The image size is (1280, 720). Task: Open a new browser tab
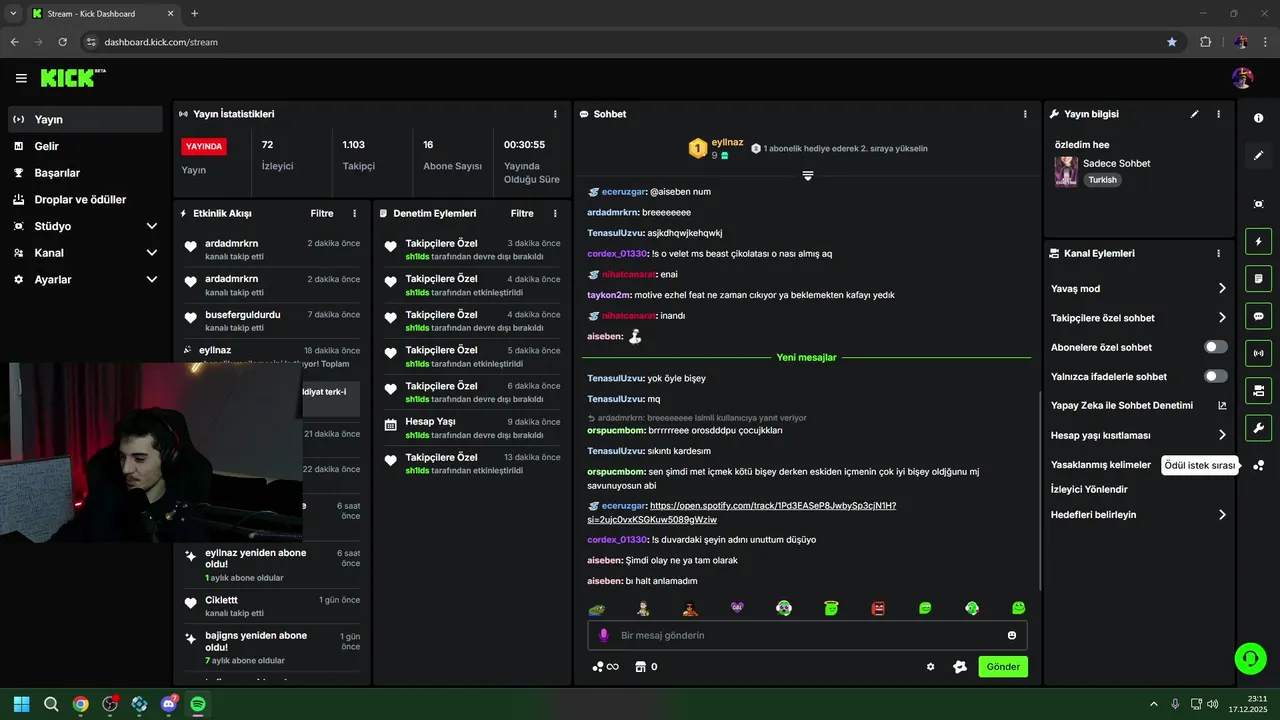click(x=194, y=14)
